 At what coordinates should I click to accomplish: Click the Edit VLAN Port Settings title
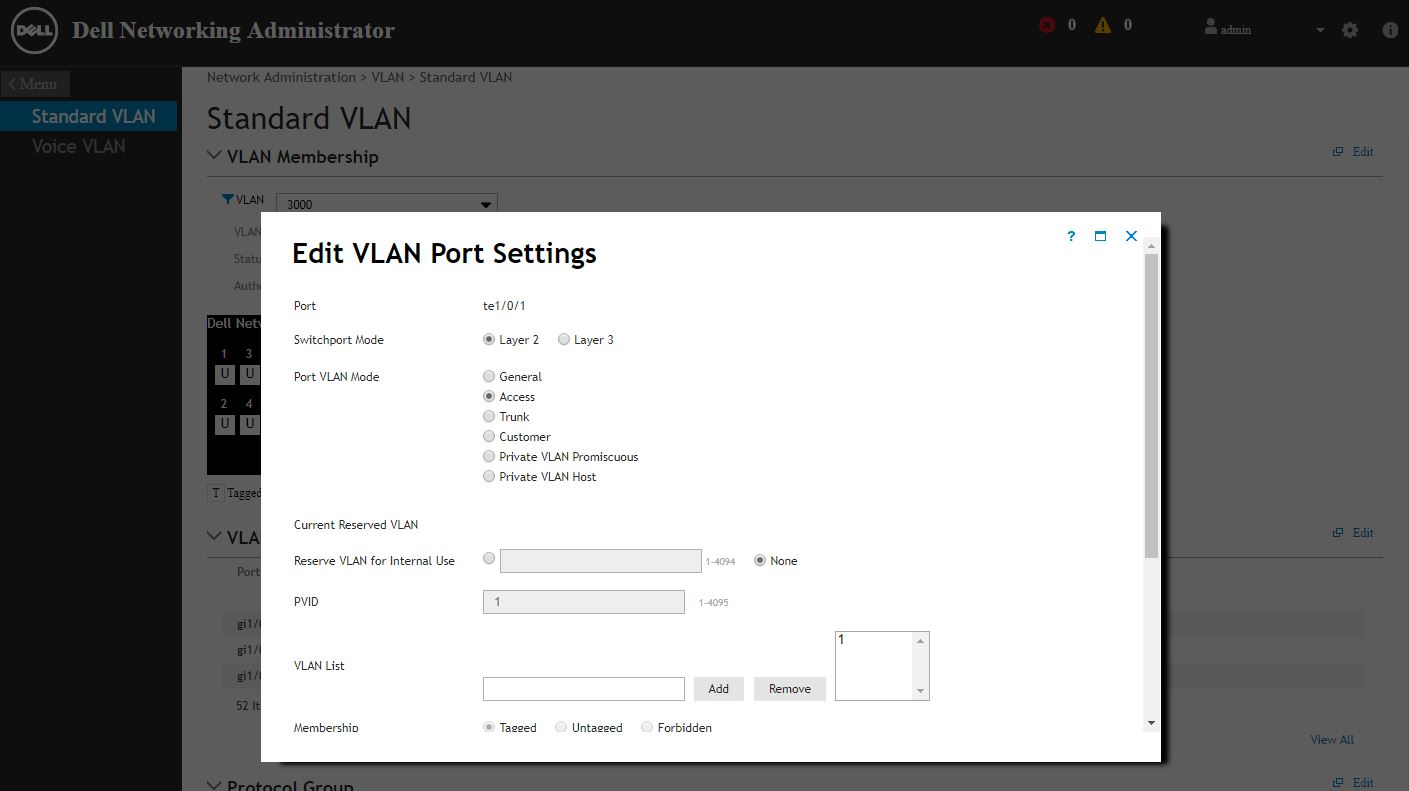(444, 253)
